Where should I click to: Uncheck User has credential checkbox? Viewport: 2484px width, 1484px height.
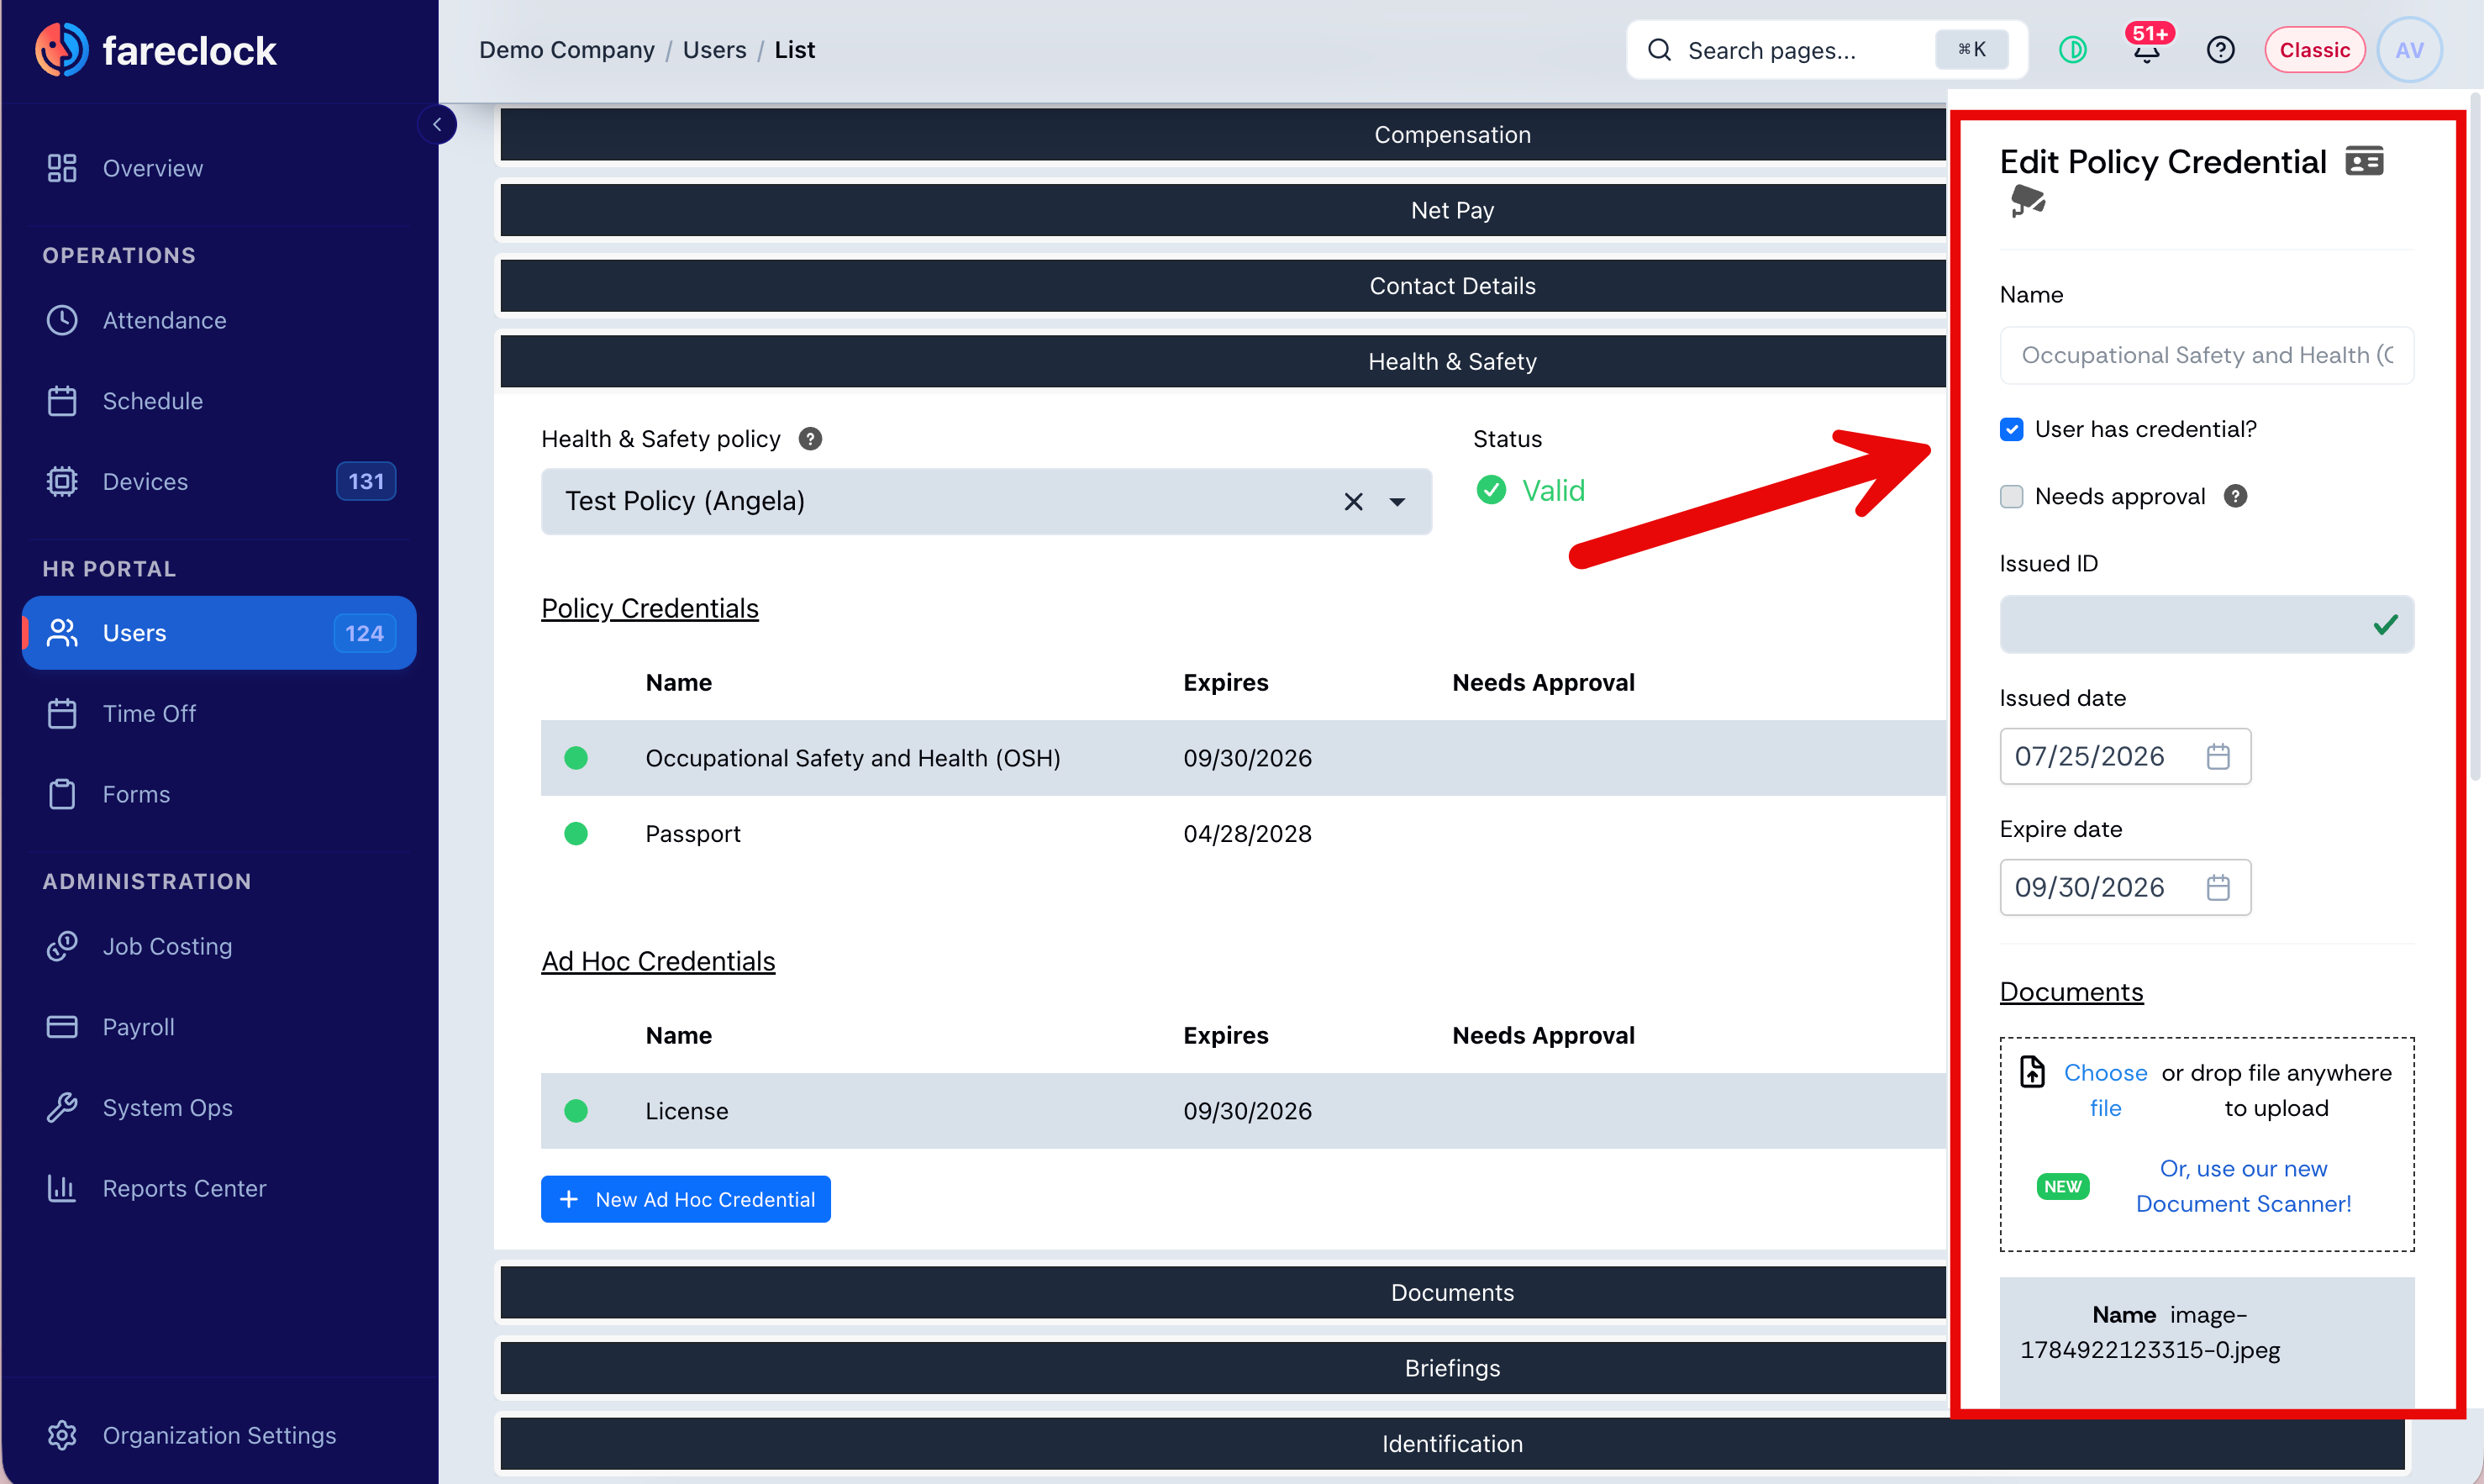tap(2011, 429)
